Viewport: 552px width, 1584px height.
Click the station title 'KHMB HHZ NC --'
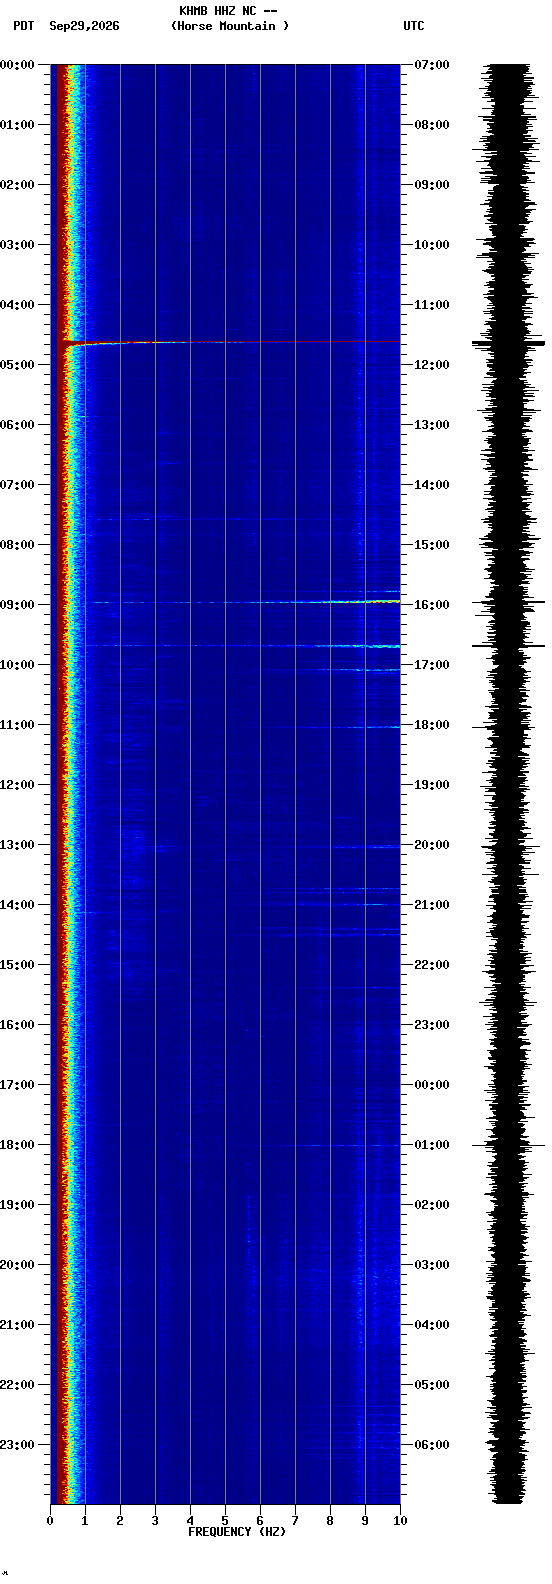pyautogui.click(x=228, y=11)
